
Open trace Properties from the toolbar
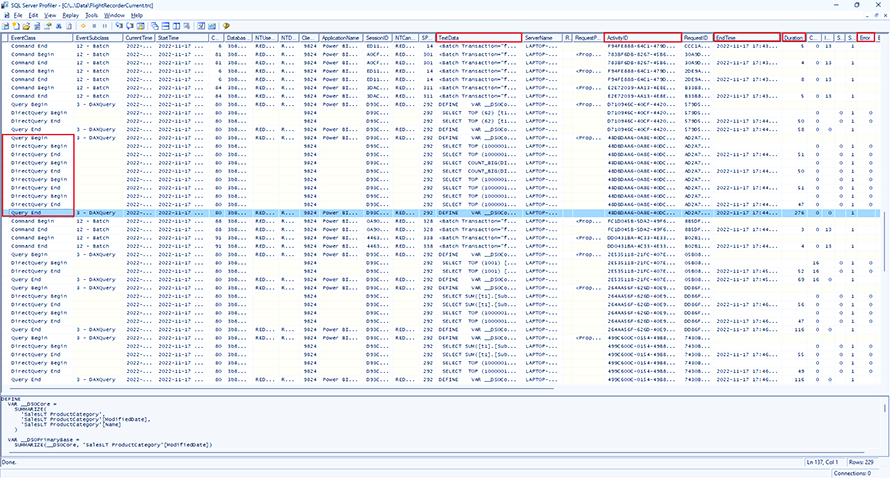pyautogui.click(x=49, y=26)
